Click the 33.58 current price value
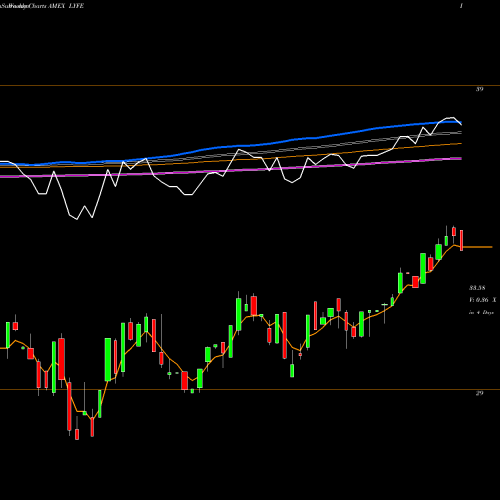This screenshot has height=500, width=500. 477,288
